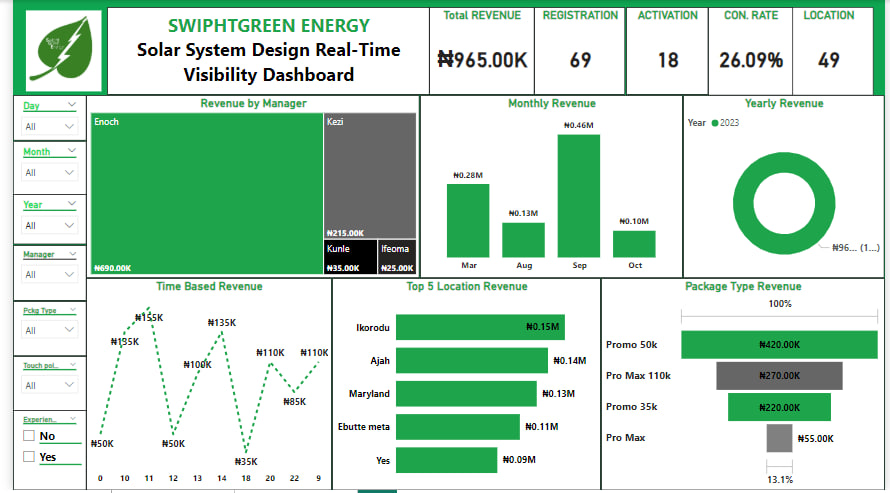Select the Enoch block in the treemap
Image resolution: width=890 pixels, height=493 pixels.
coord(207,193)
